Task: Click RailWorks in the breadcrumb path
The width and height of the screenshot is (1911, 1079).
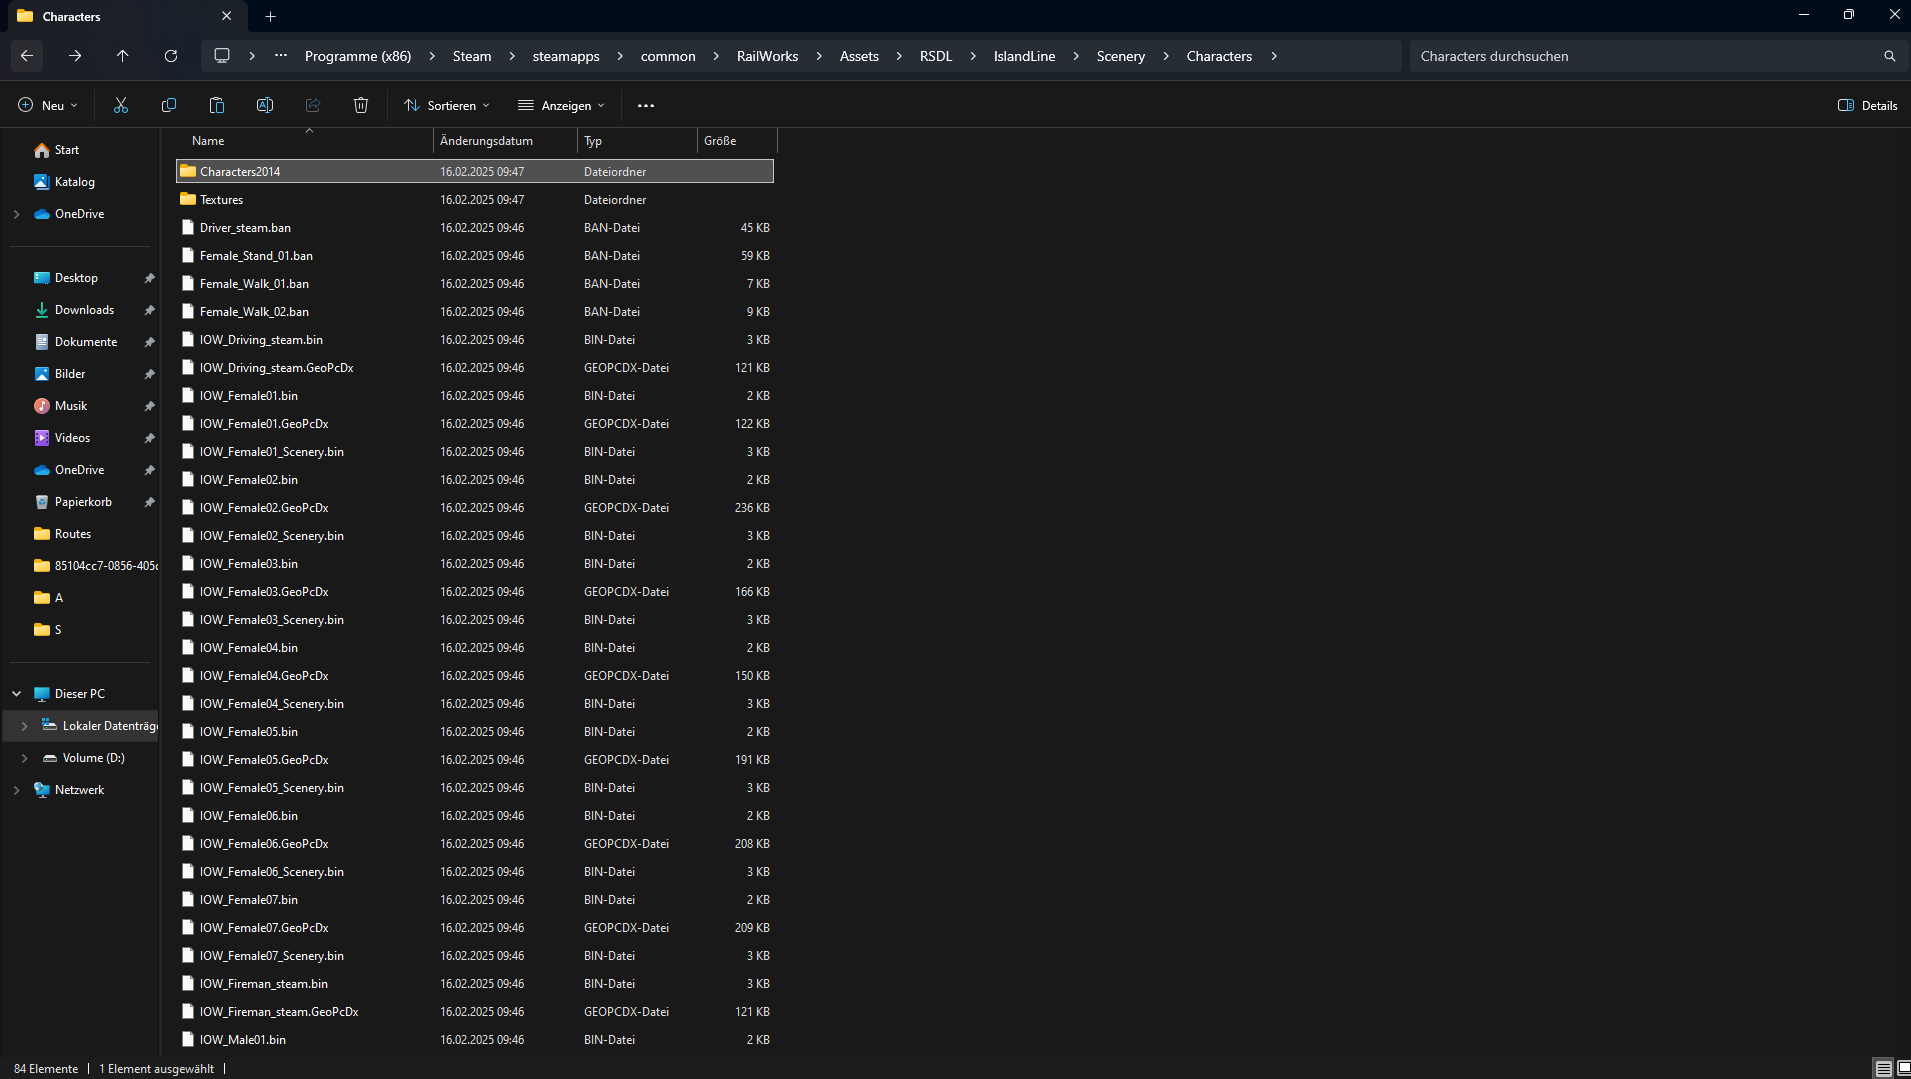Action: tap(767, 56)
